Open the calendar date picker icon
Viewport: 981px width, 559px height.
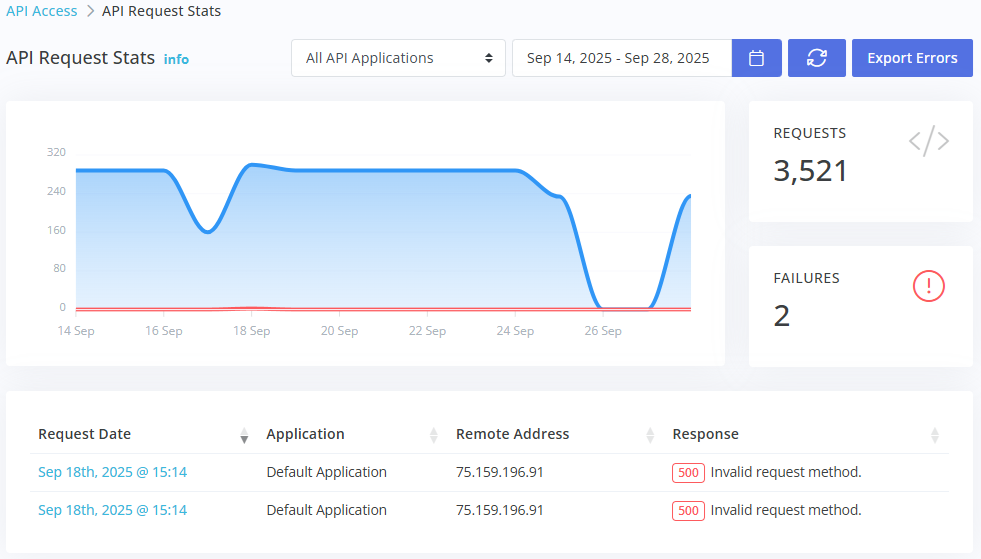[x=757, y=58]
